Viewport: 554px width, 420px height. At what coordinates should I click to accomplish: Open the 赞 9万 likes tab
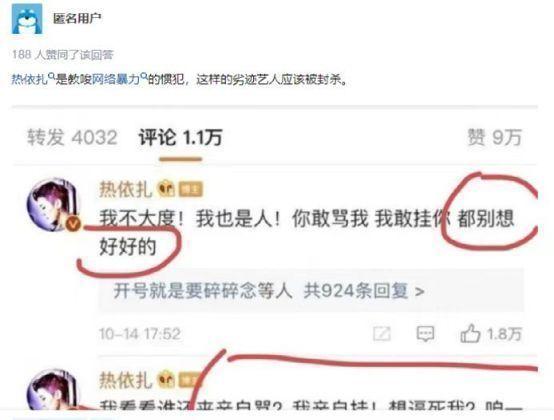pos(494,137)
